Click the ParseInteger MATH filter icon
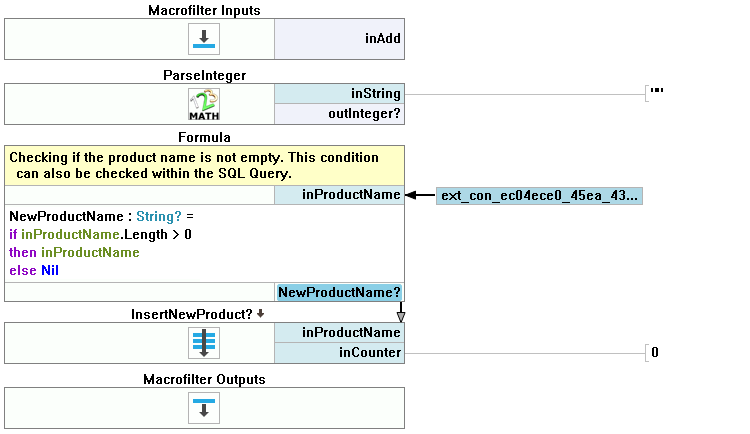This screenshot has height=434, width=750. (x=204, y=104)
